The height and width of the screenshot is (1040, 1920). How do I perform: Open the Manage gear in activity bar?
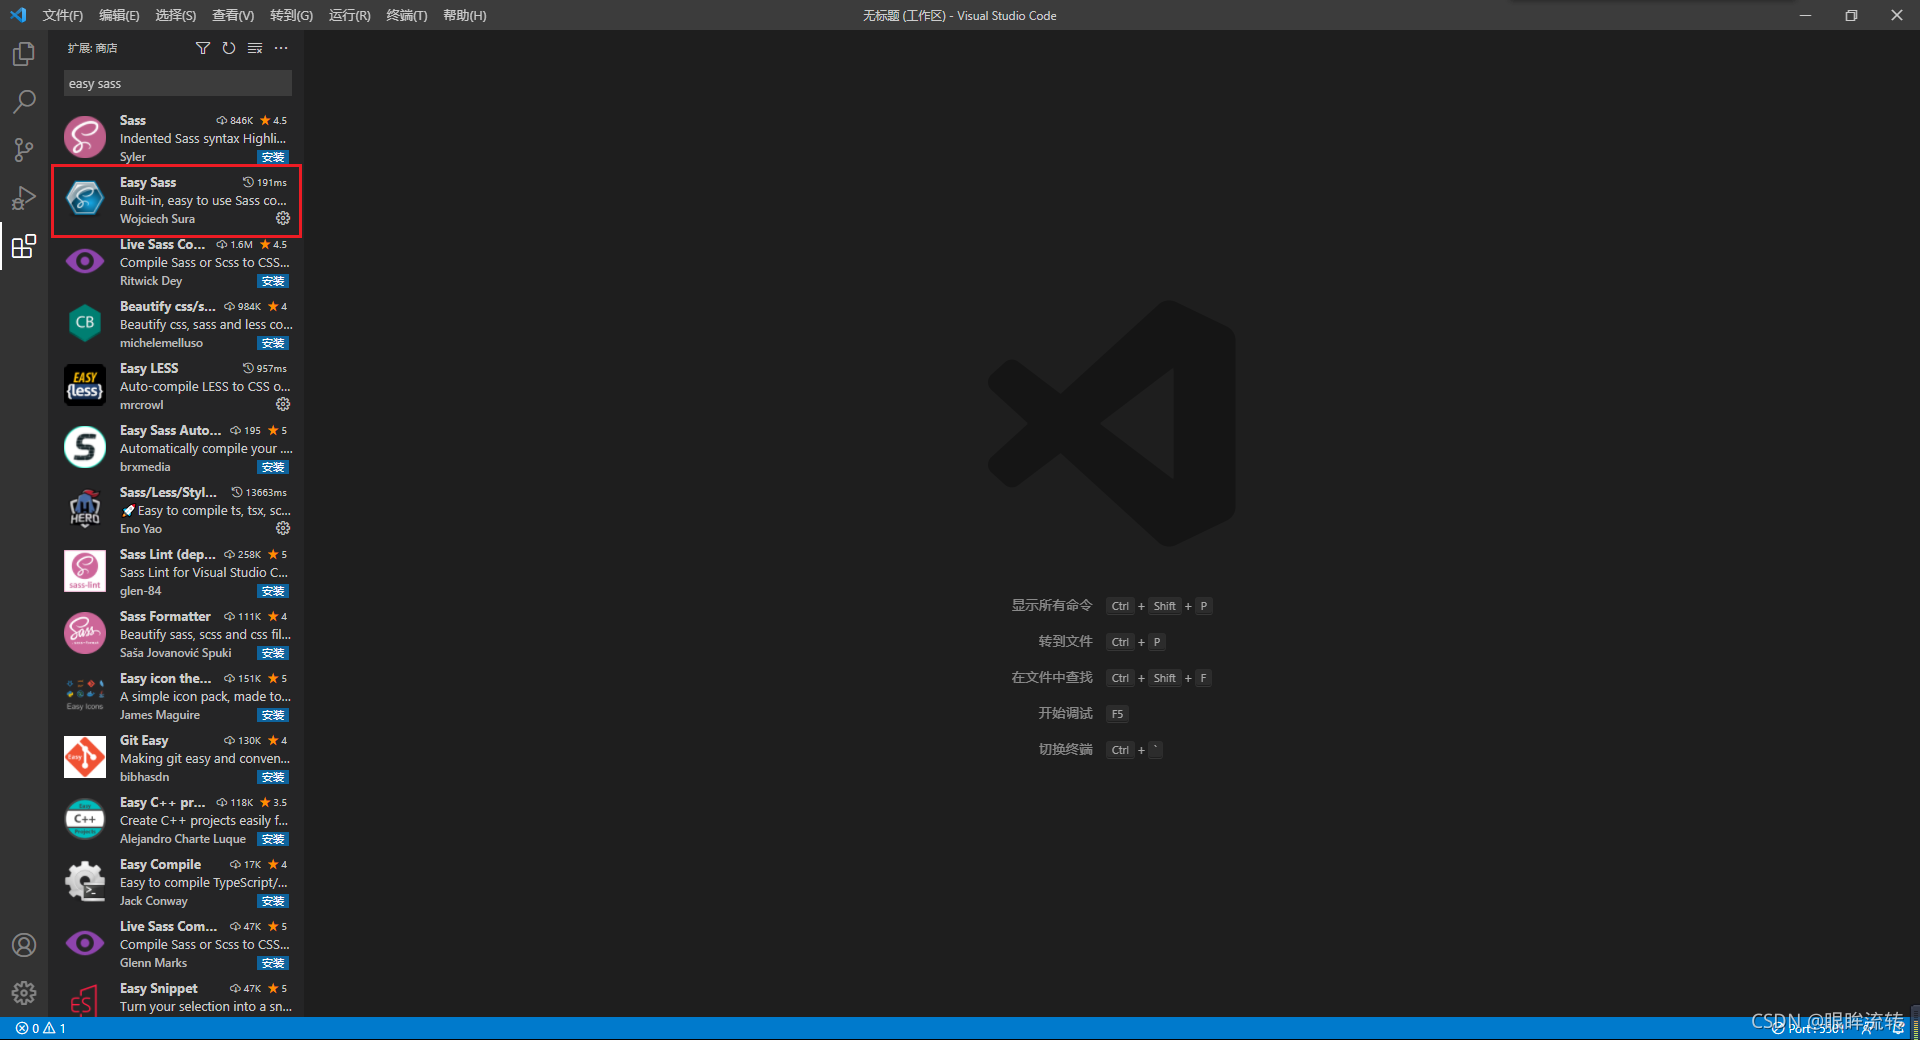coord(24,993)
